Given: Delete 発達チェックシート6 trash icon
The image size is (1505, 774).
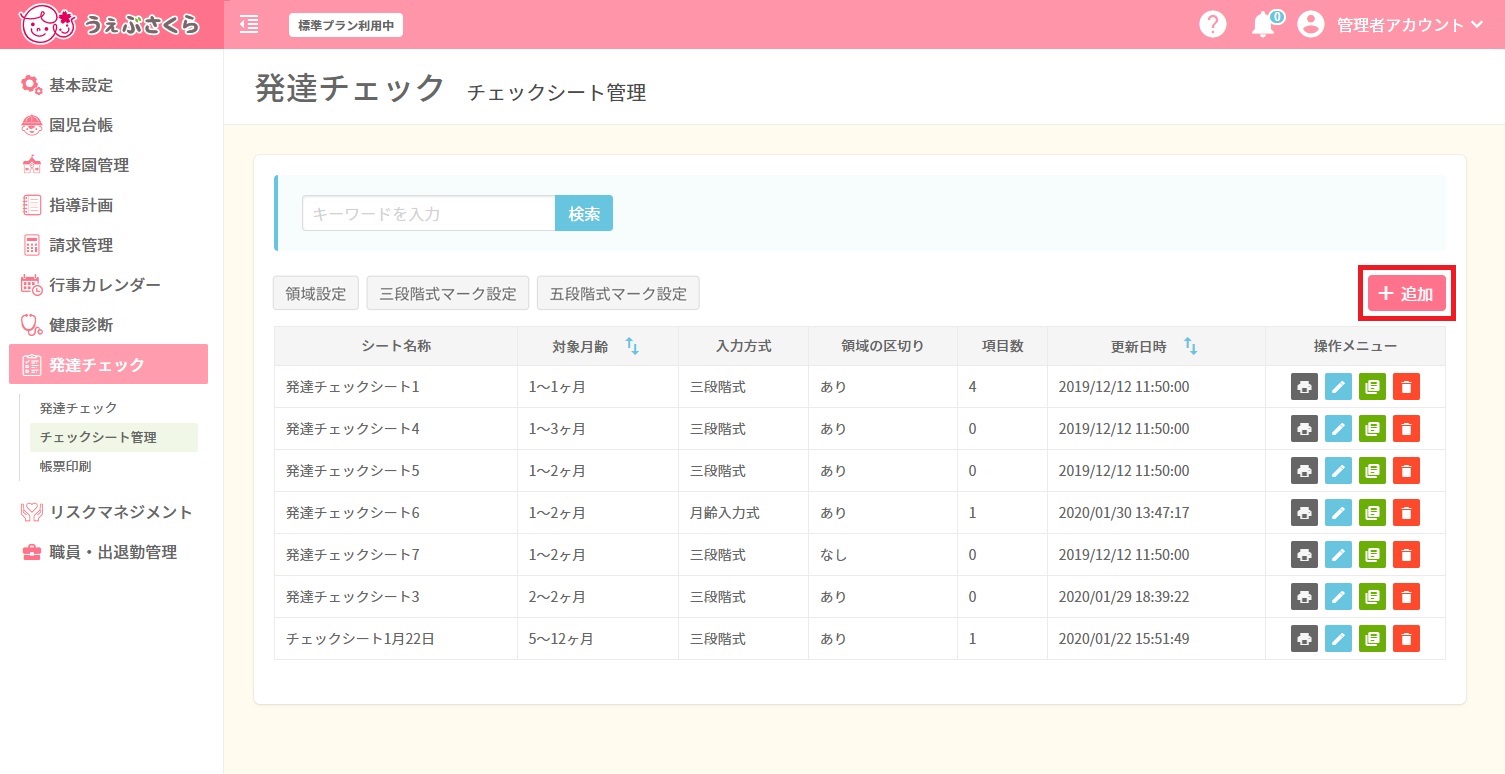Looking at the screenshot, I should pos(1406,513).
